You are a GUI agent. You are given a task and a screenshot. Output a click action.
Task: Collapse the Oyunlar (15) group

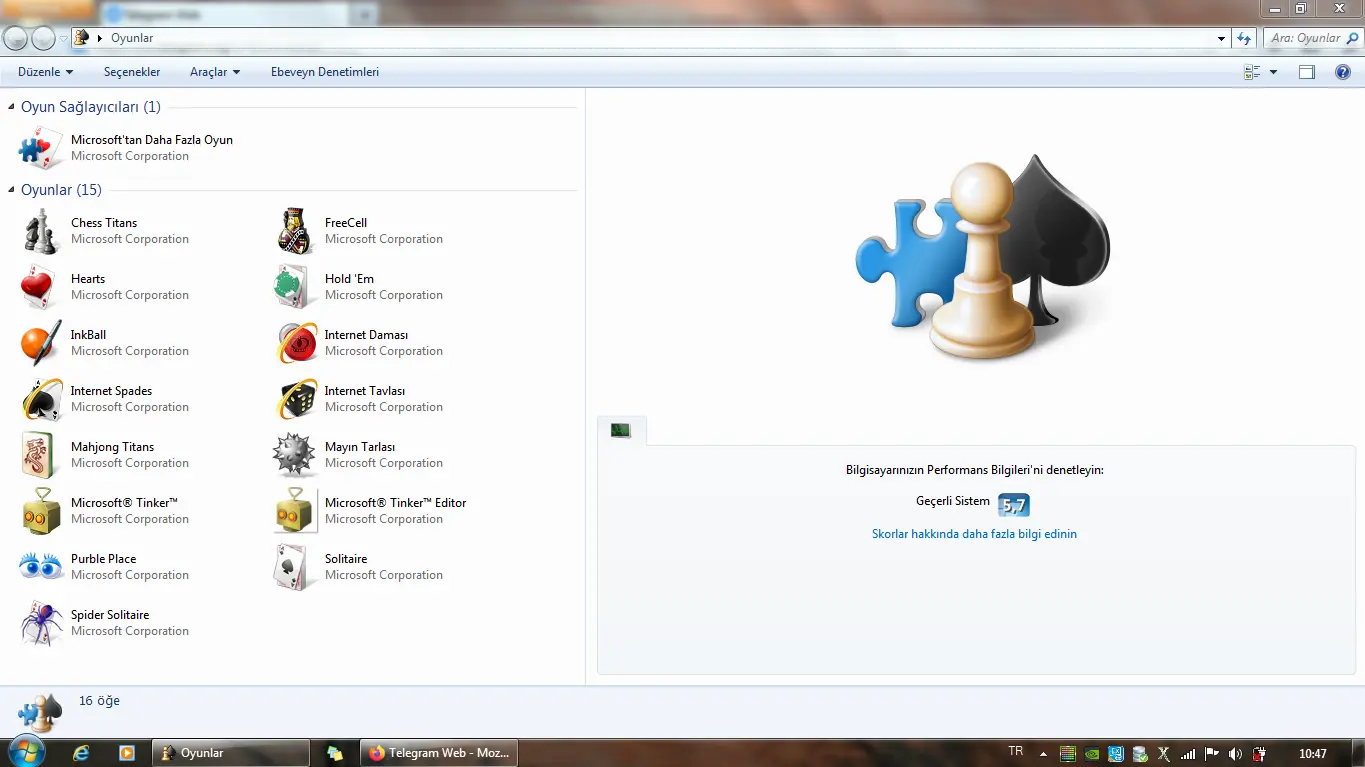coord(11,190)
